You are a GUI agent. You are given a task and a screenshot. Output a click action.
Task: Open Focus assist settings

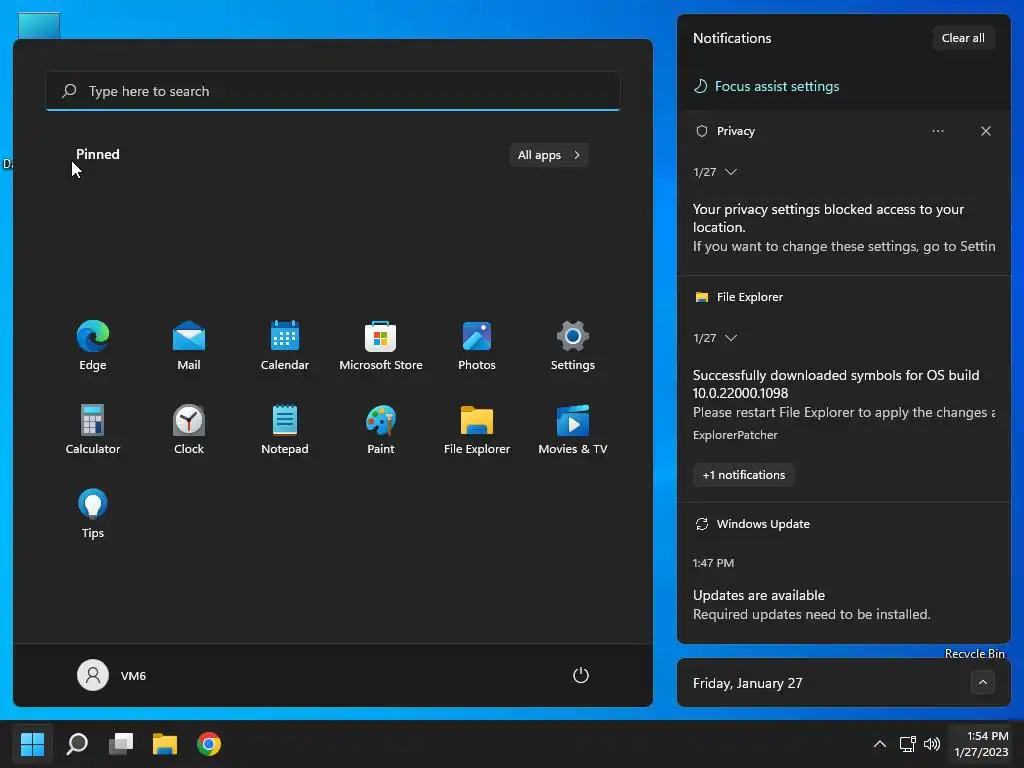pos(766,86)
